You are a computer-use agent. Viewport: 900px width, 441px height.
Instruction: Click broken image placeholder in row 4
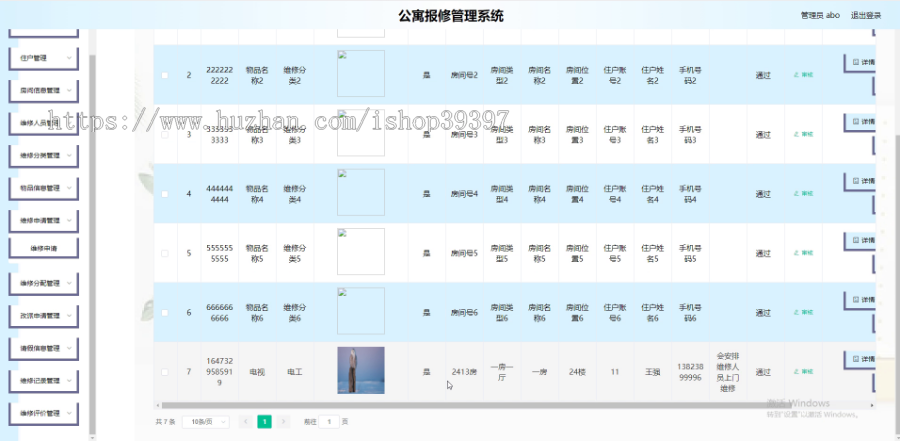(x=360, y=192)
